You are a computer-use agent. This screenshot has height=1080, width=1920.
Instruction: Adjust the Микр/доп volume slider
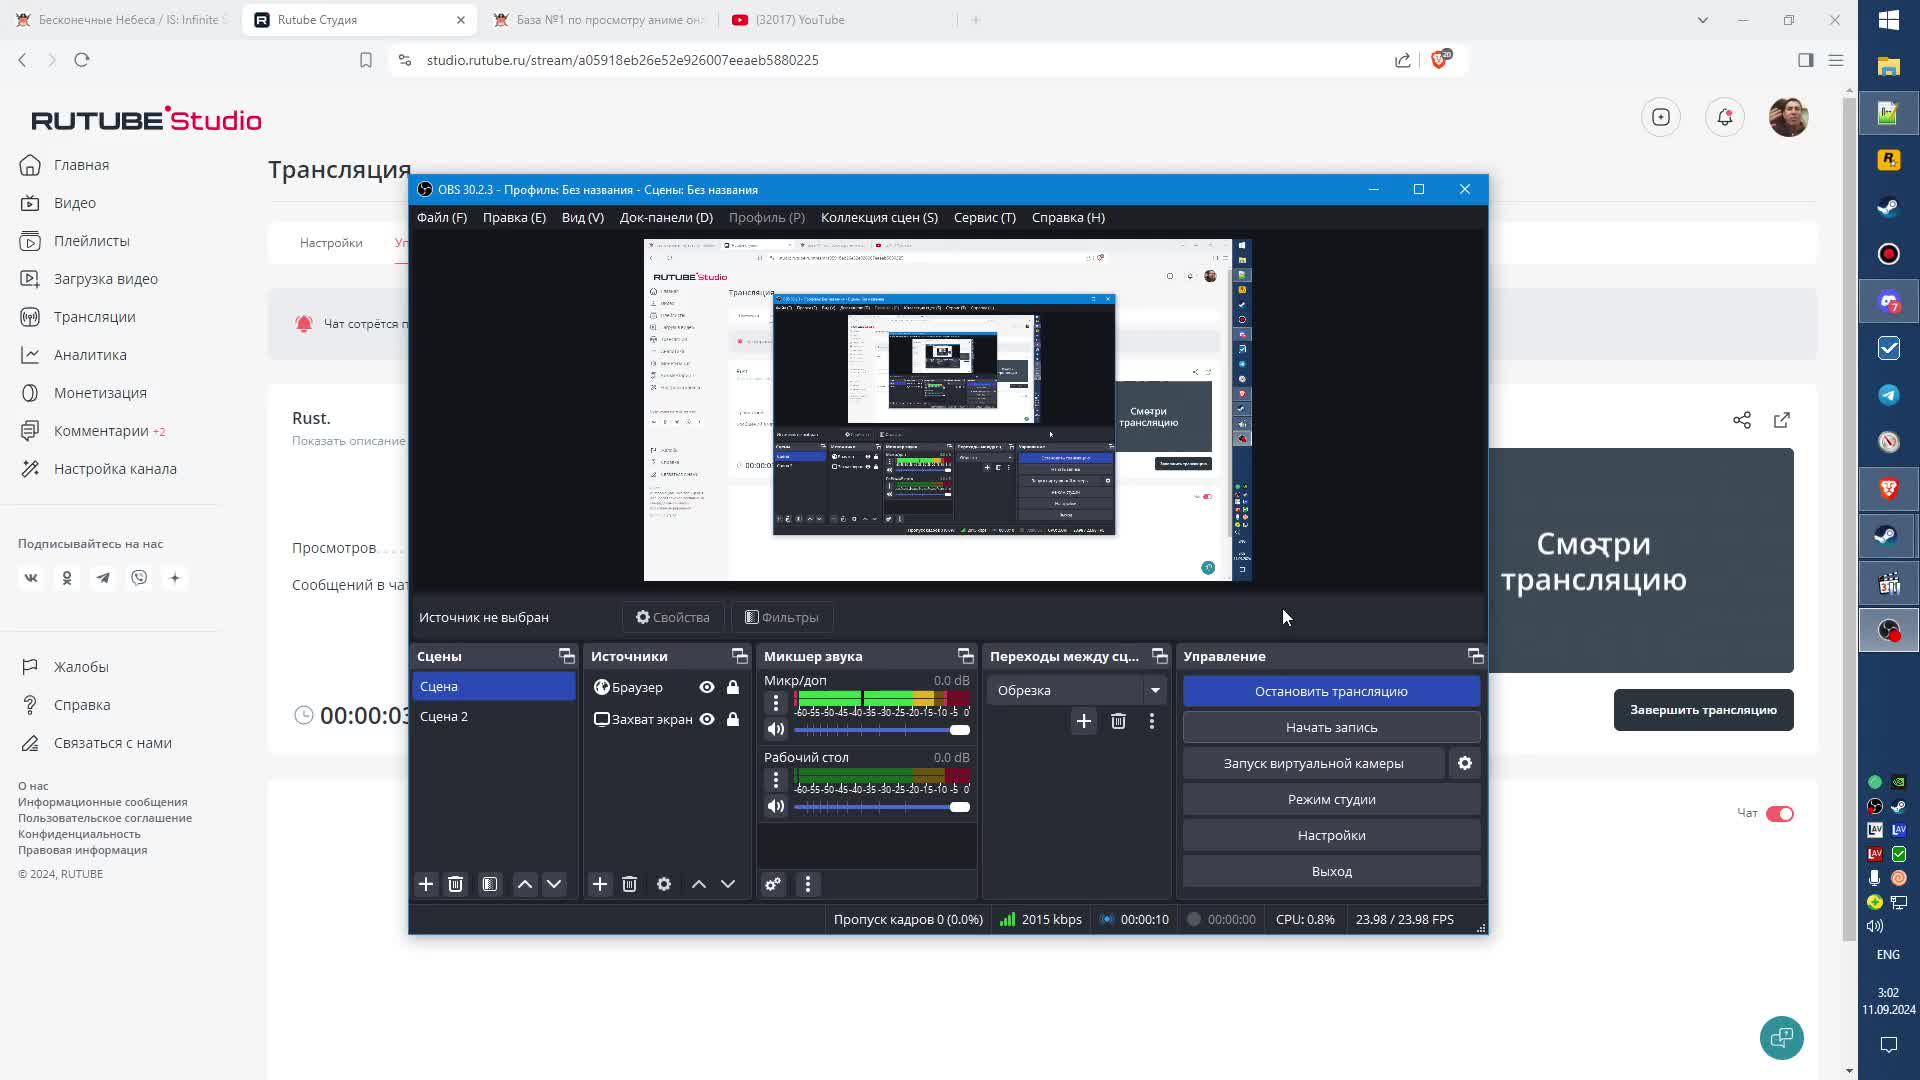pyautogui.click(x=959, y=730)
